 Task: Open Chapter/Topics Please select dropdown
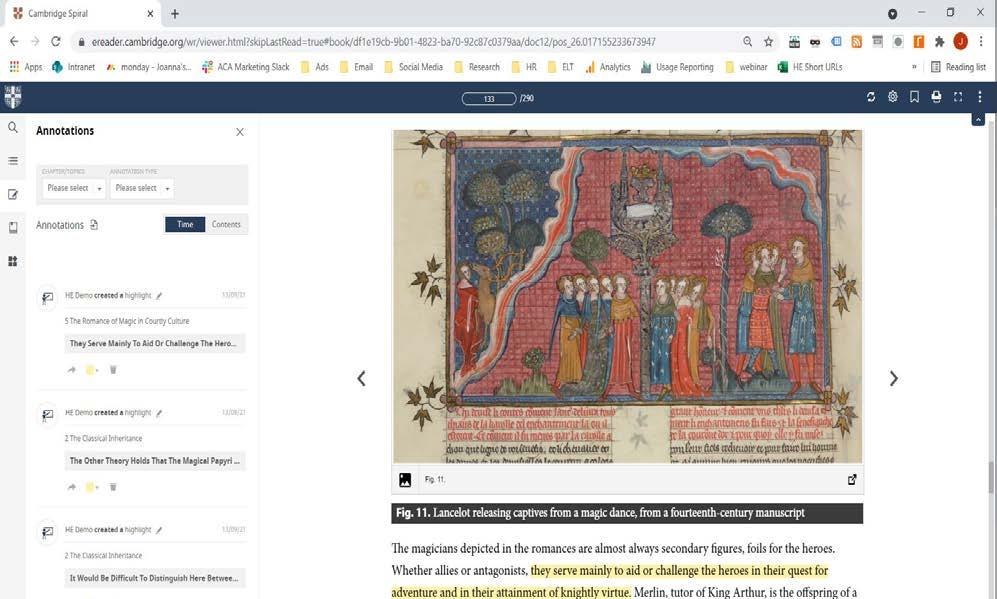pyautogui.click(x=73, y=188)
